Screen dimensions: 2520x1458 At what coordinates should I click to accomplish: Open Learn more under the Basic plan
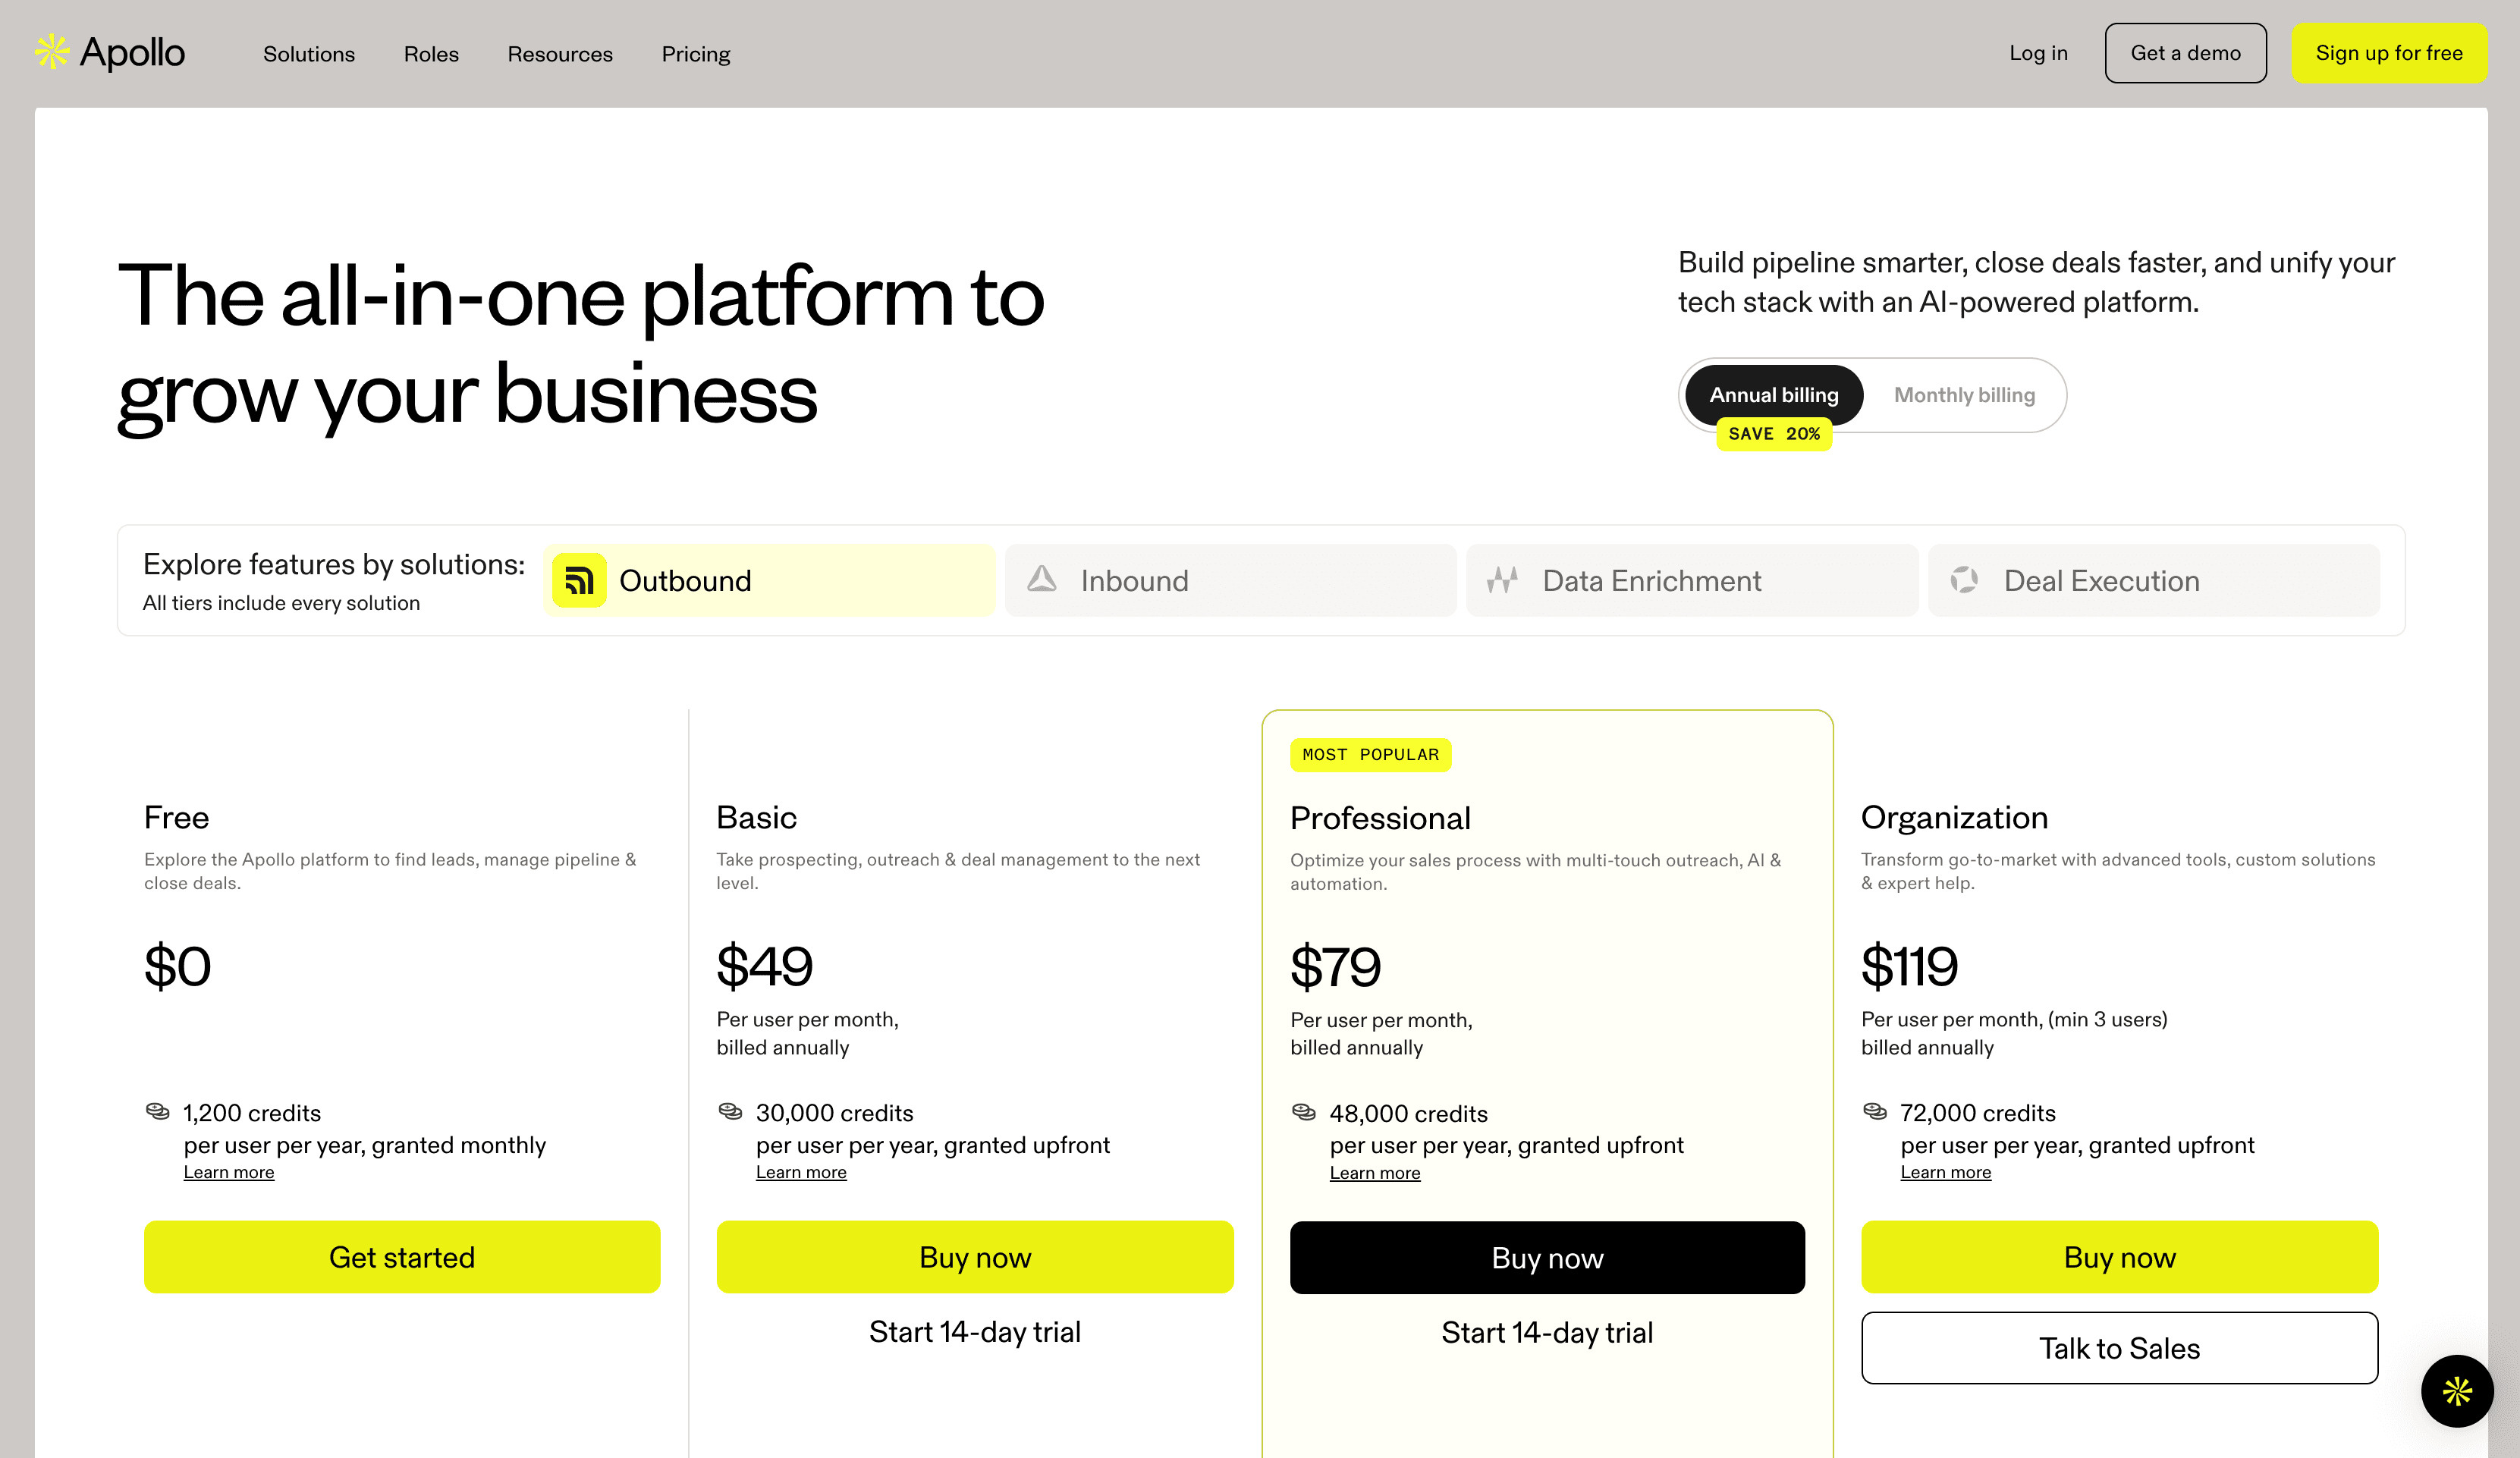click(801, 1171)
